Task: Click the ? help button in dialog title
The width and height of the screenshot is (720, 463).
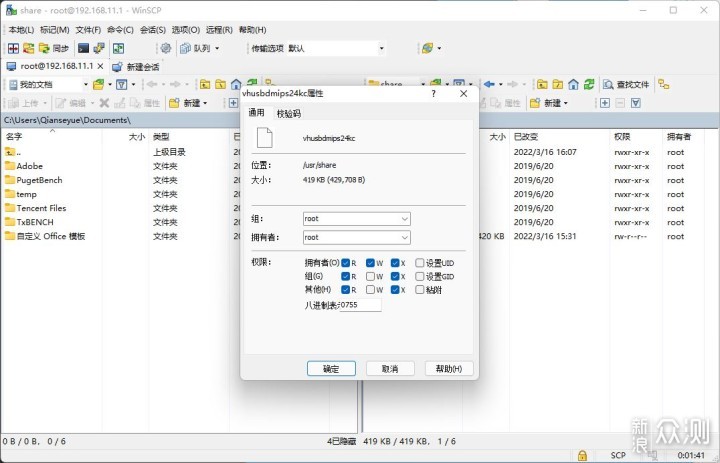Action: click(433, 94)
